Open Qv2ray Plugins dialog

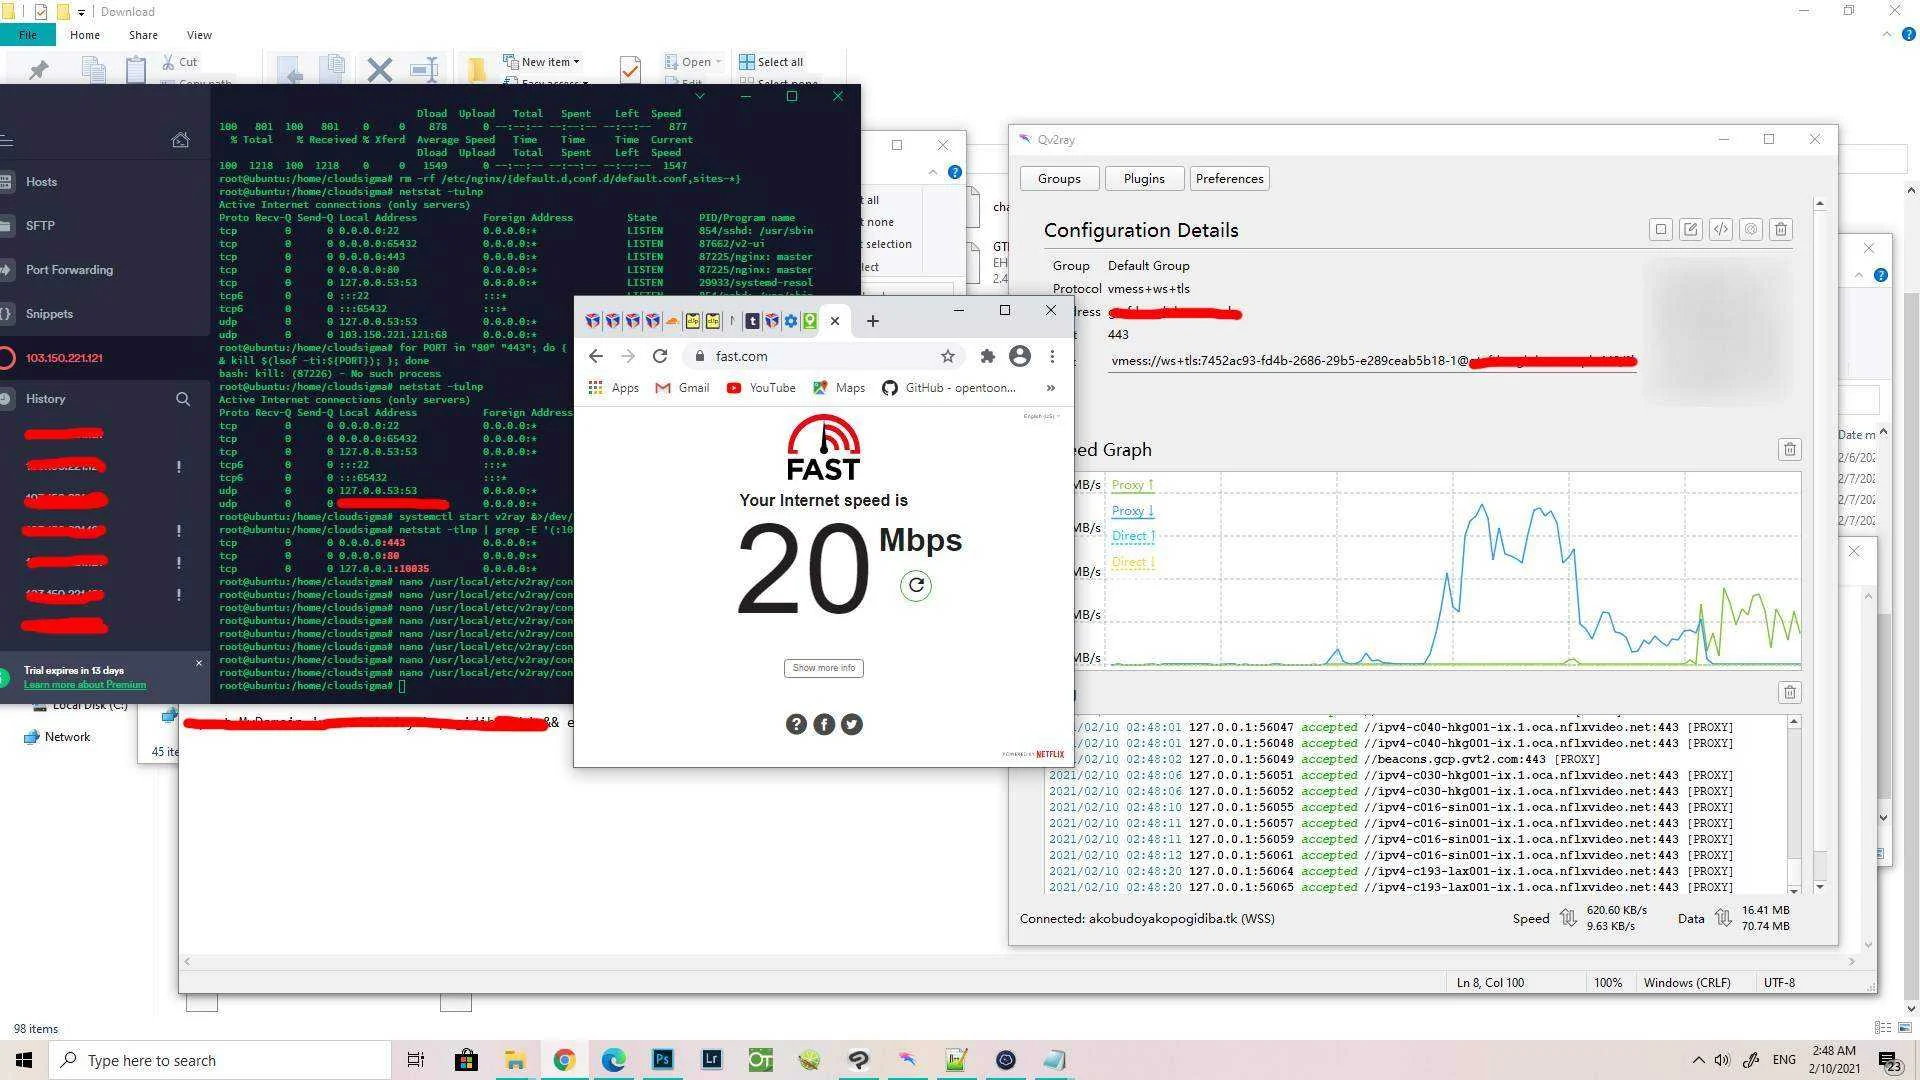pos(1144,179)
